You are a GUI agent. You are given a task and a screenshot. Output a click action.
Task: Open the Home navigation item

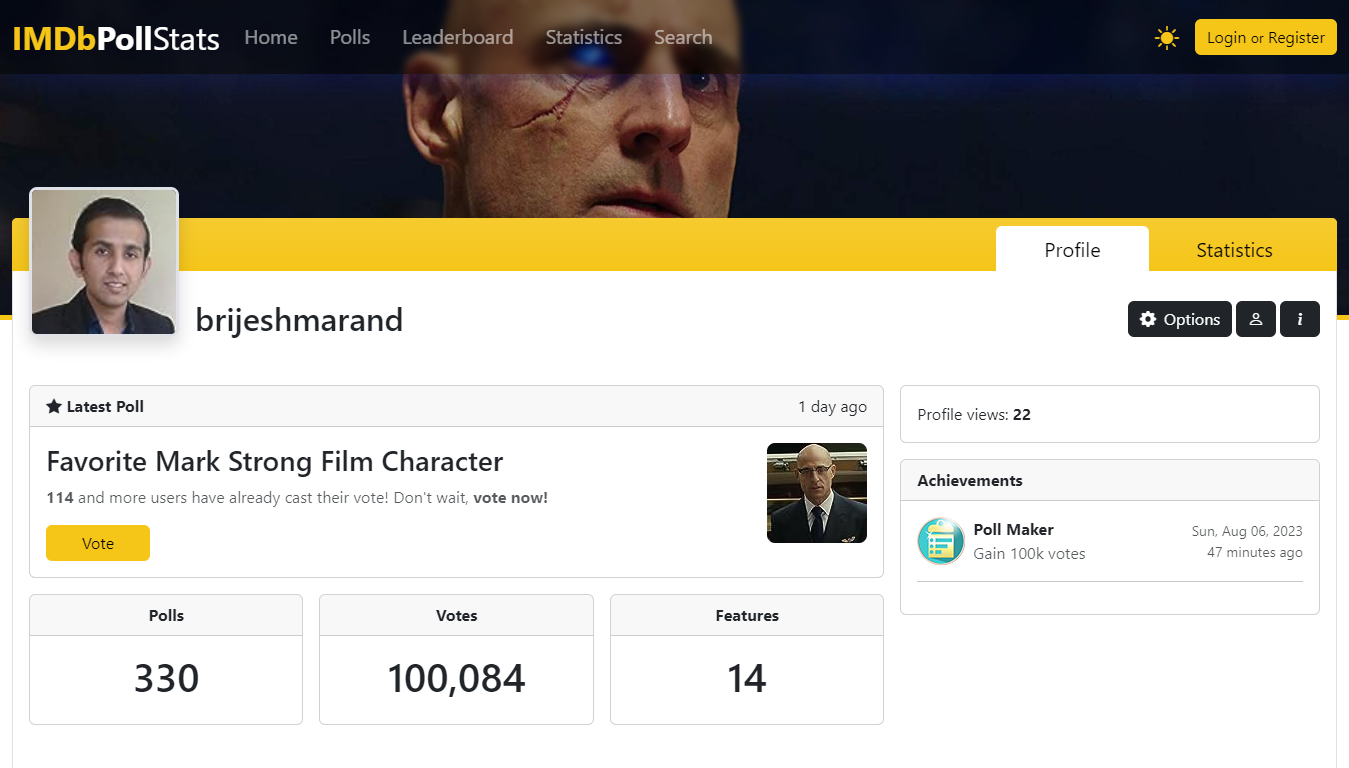click(271, 37)
